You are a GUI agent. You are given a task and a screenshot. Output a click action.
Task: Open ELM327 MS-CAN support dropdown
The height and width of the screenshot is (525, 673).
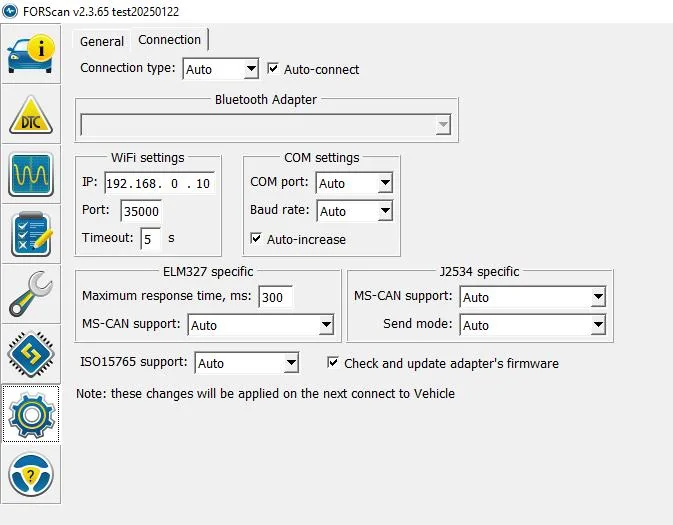(x=261, y=325)
